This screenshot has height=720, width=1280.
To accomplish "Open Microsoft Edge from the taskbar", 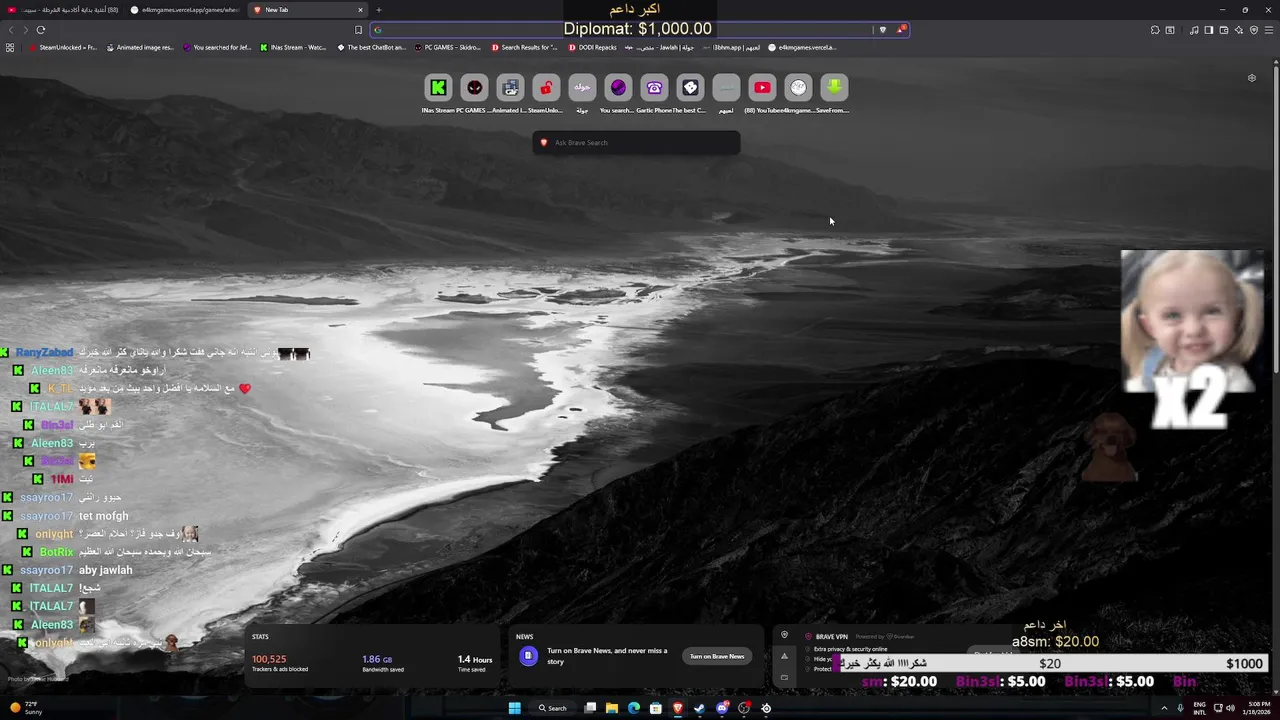I will (x=634, y=708).
